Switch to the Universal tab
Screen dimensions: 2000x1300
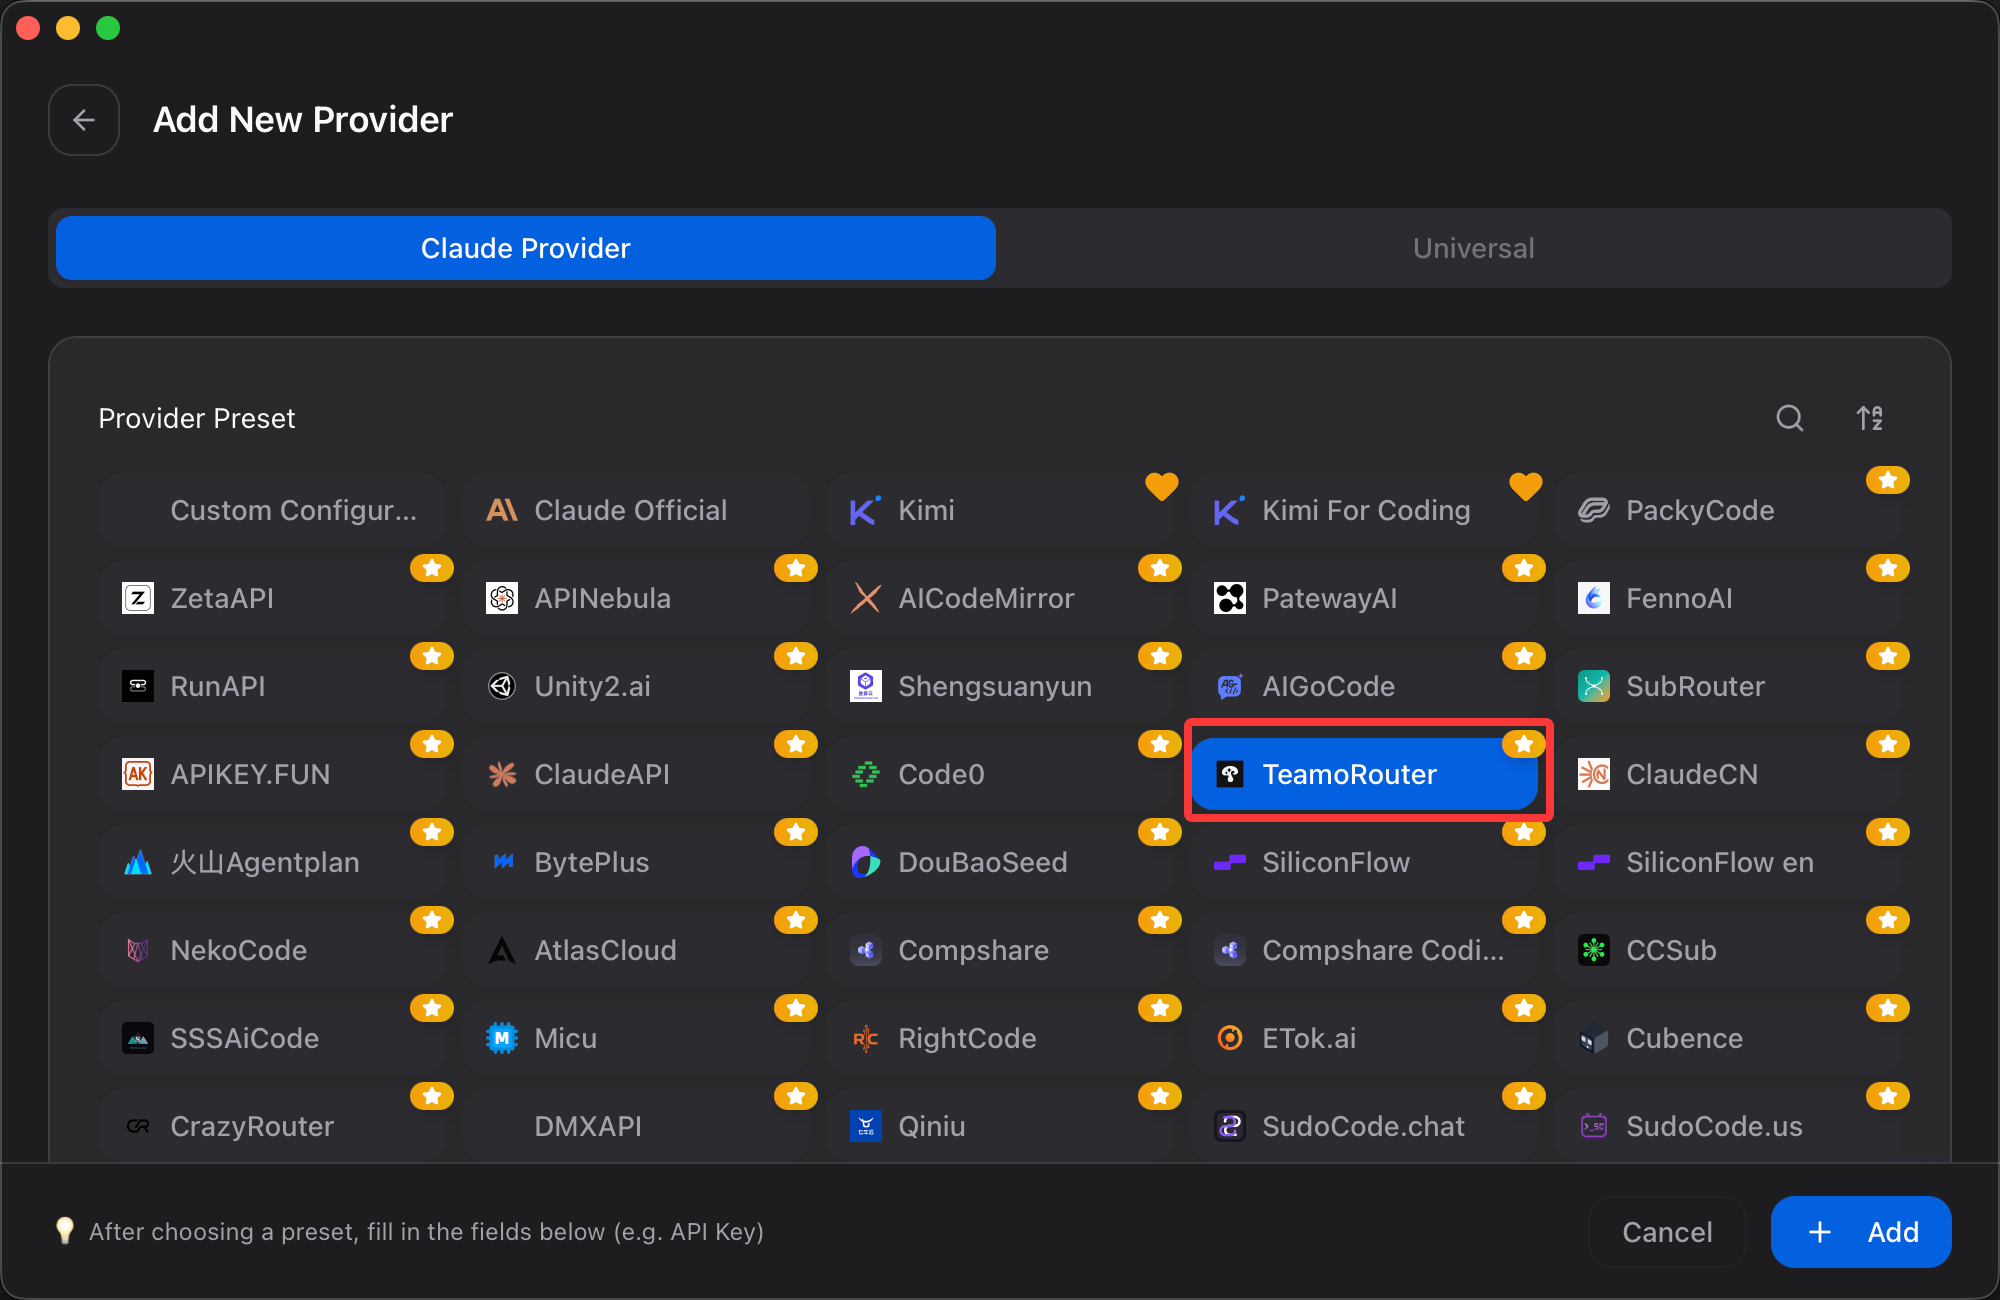click(x=1474, y=248)
